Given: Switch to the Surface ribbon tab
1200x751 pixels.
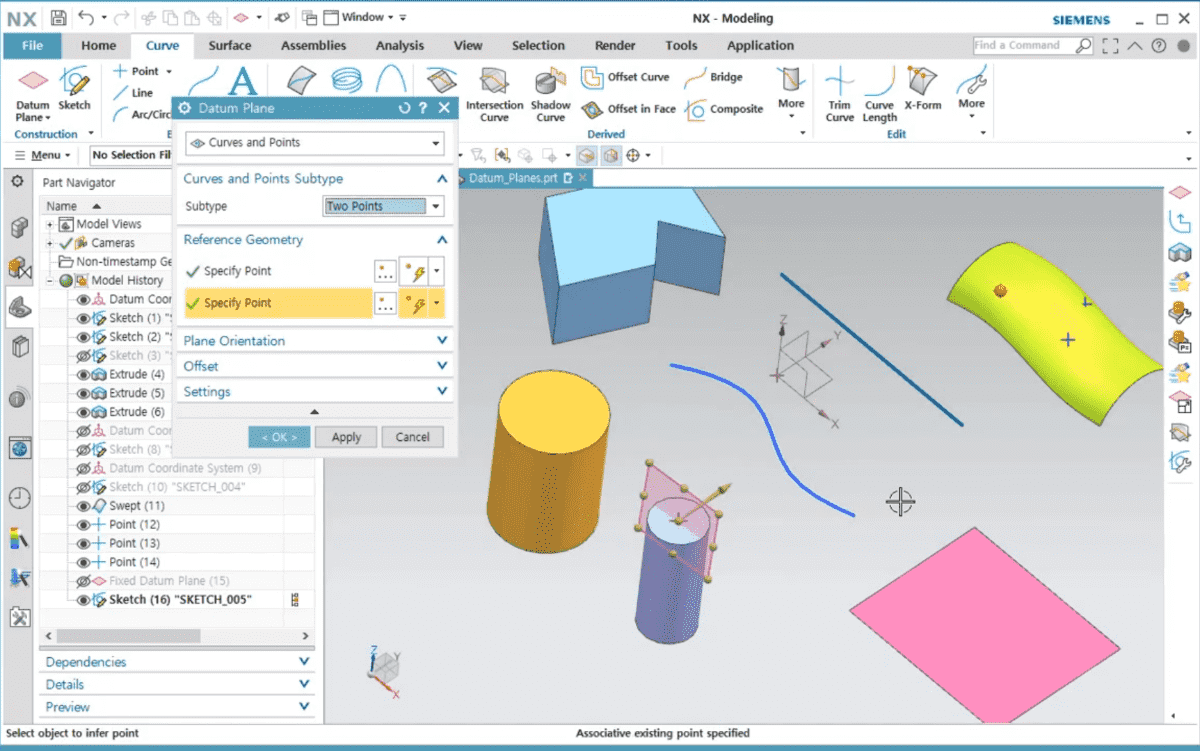Looking at the screenshot, I should [x=230, y=46].
